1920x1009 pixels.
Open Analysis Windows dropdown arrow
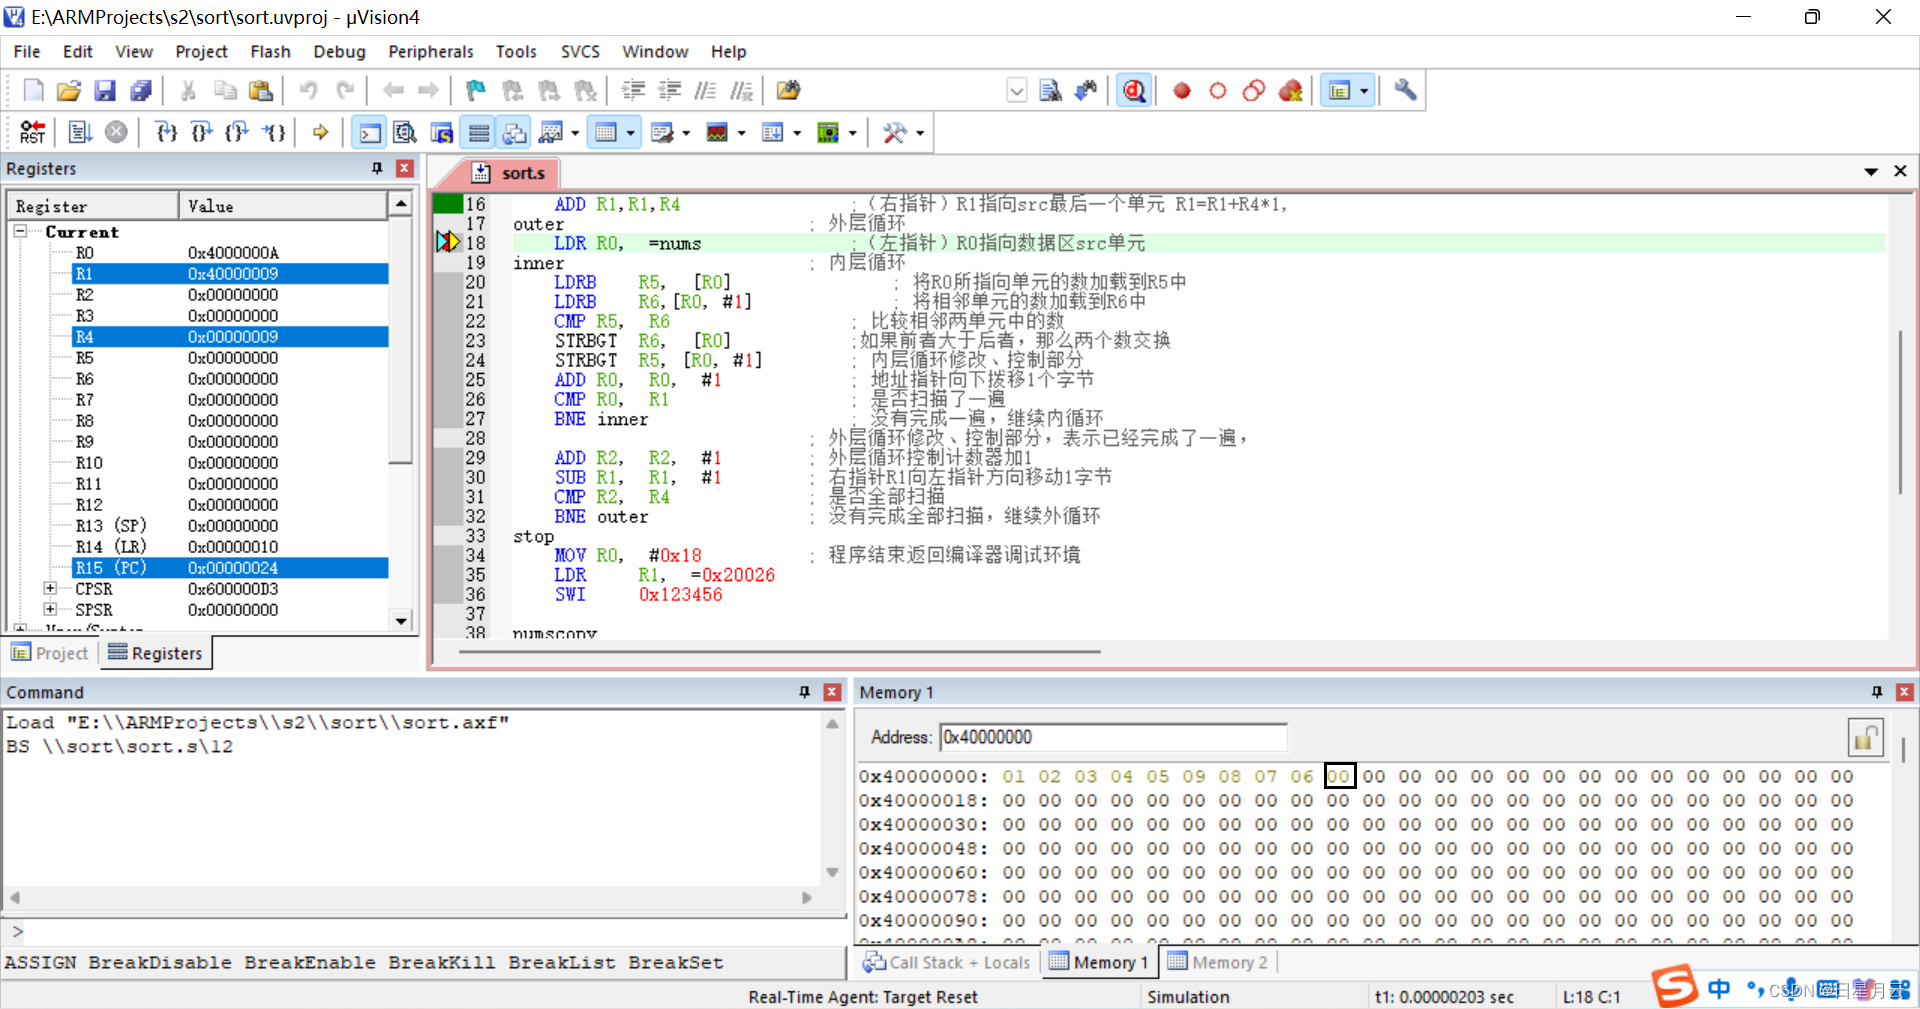(x=741, y=133)
